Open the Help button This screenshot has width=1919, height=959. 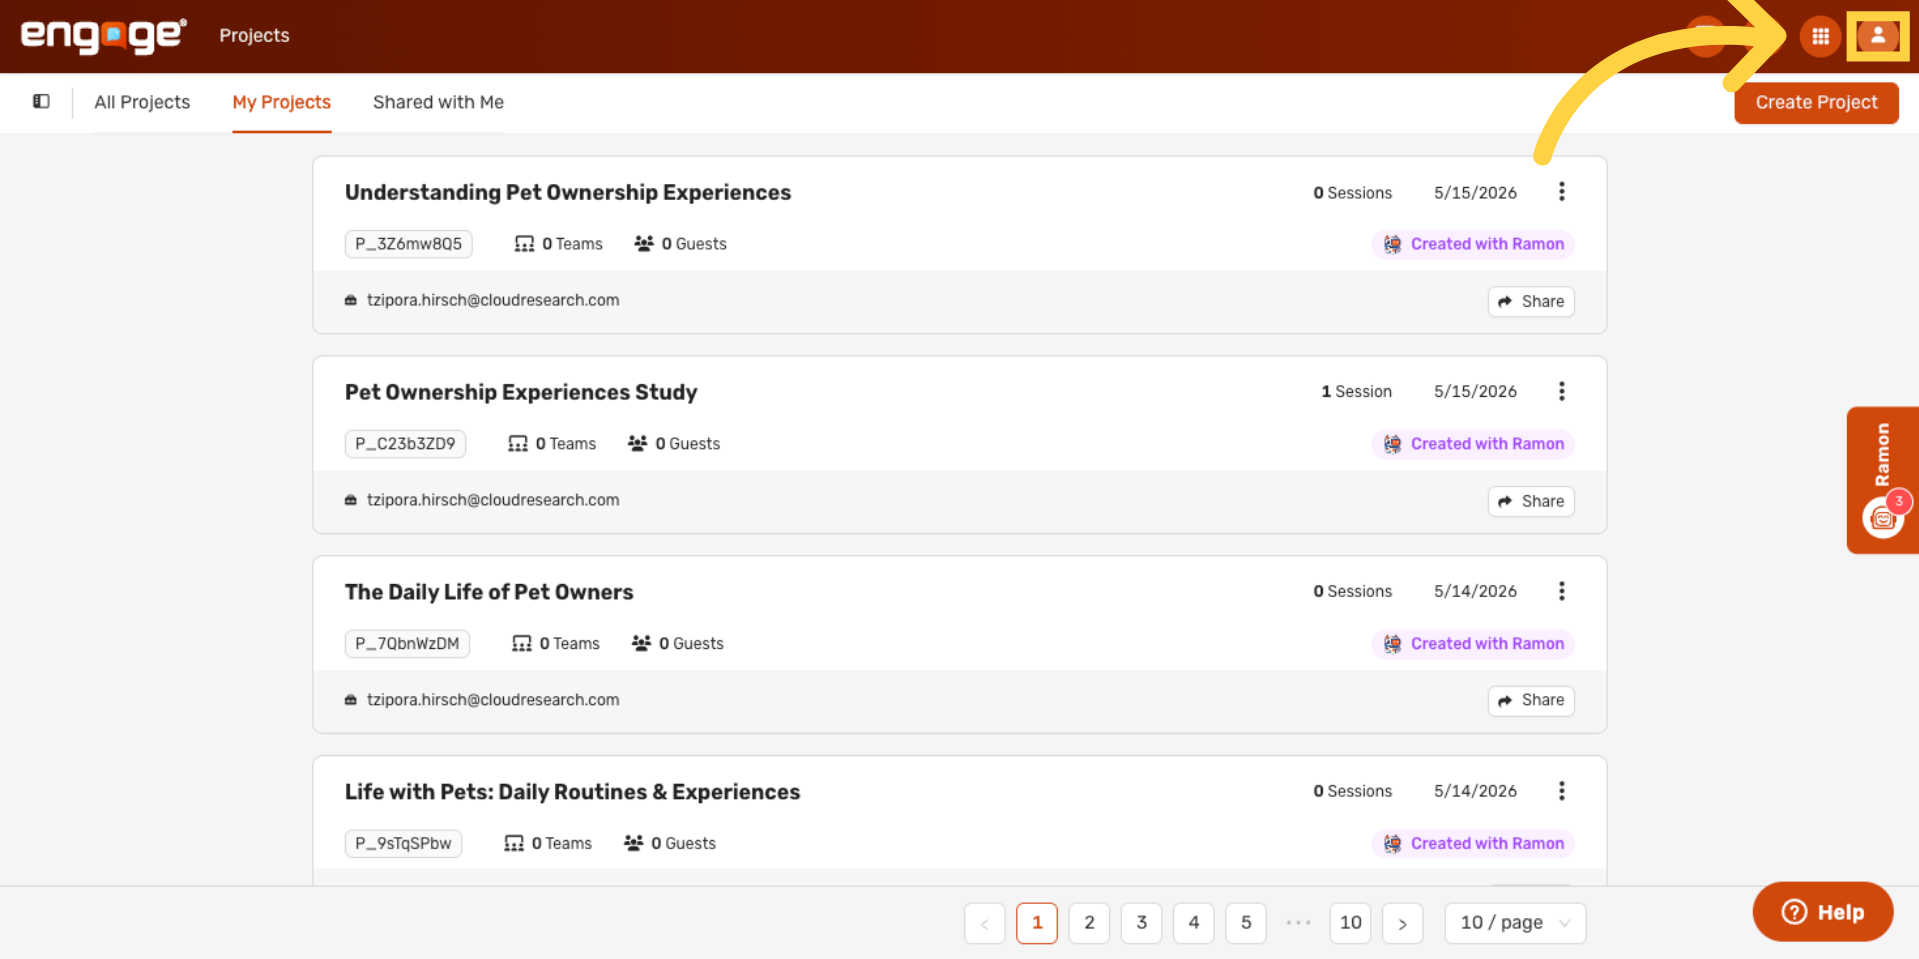[1822, 911]
